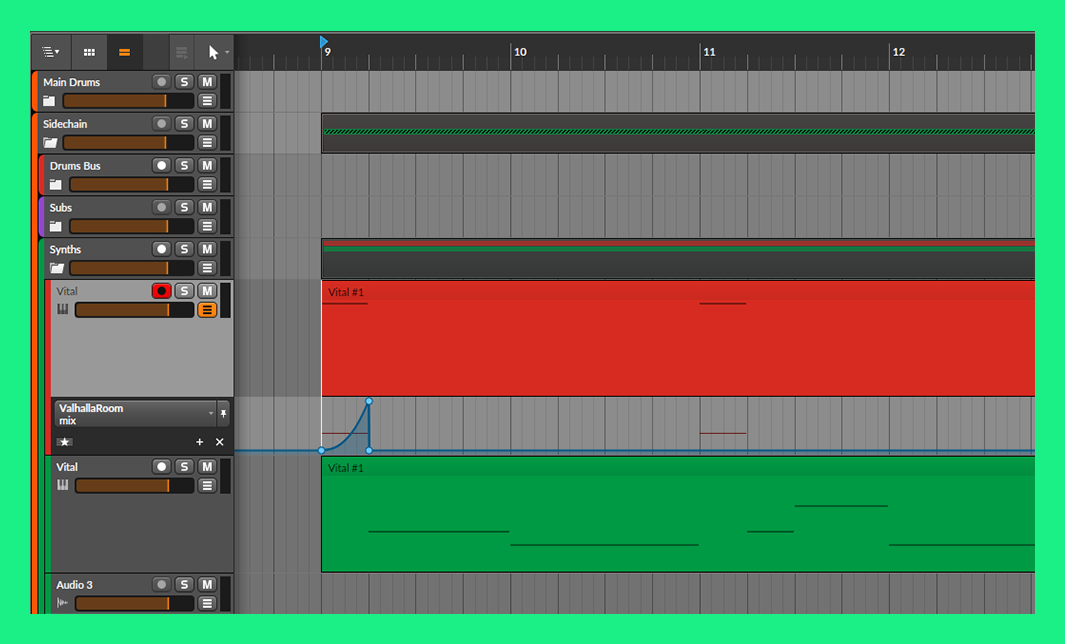Image resolution: width=1065 pixels, height=644 pixels.
Task: Toggle automation lanes button on Drums Bus
Action: pos(207,185)
